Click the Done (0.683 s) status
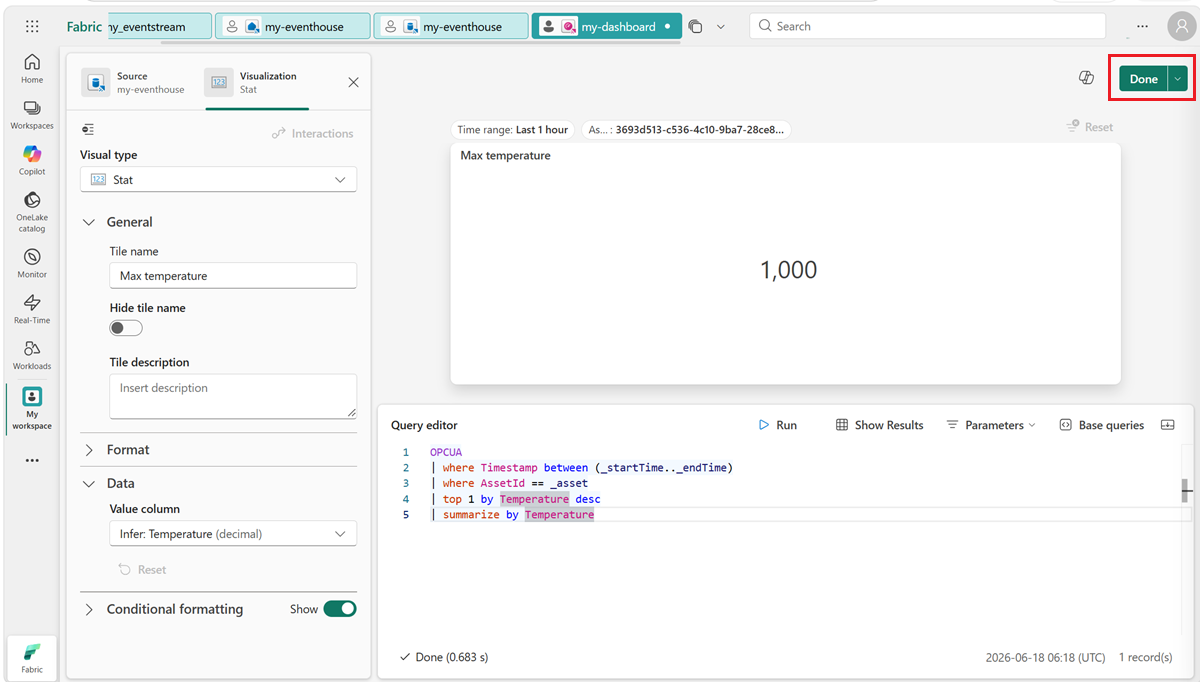 (443, 657)
